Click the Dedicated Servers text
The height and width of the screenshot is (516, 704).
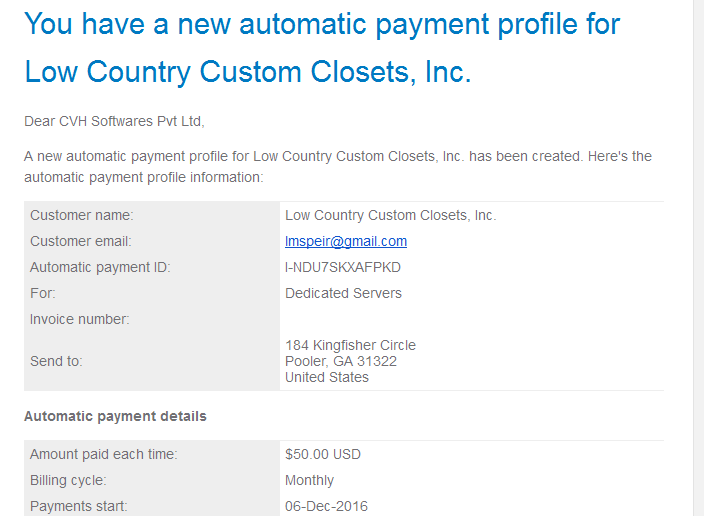coord(343,293)
